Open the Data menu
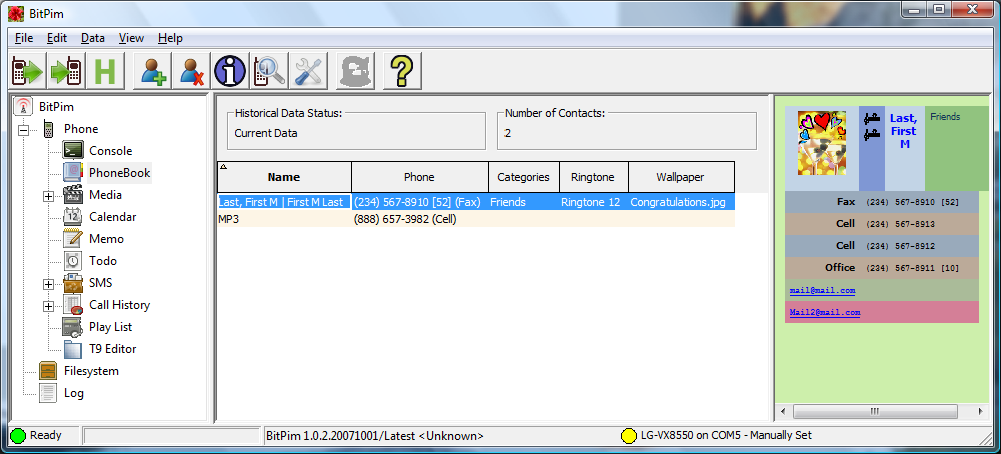 pyautogui.click(x=93, y=38)
